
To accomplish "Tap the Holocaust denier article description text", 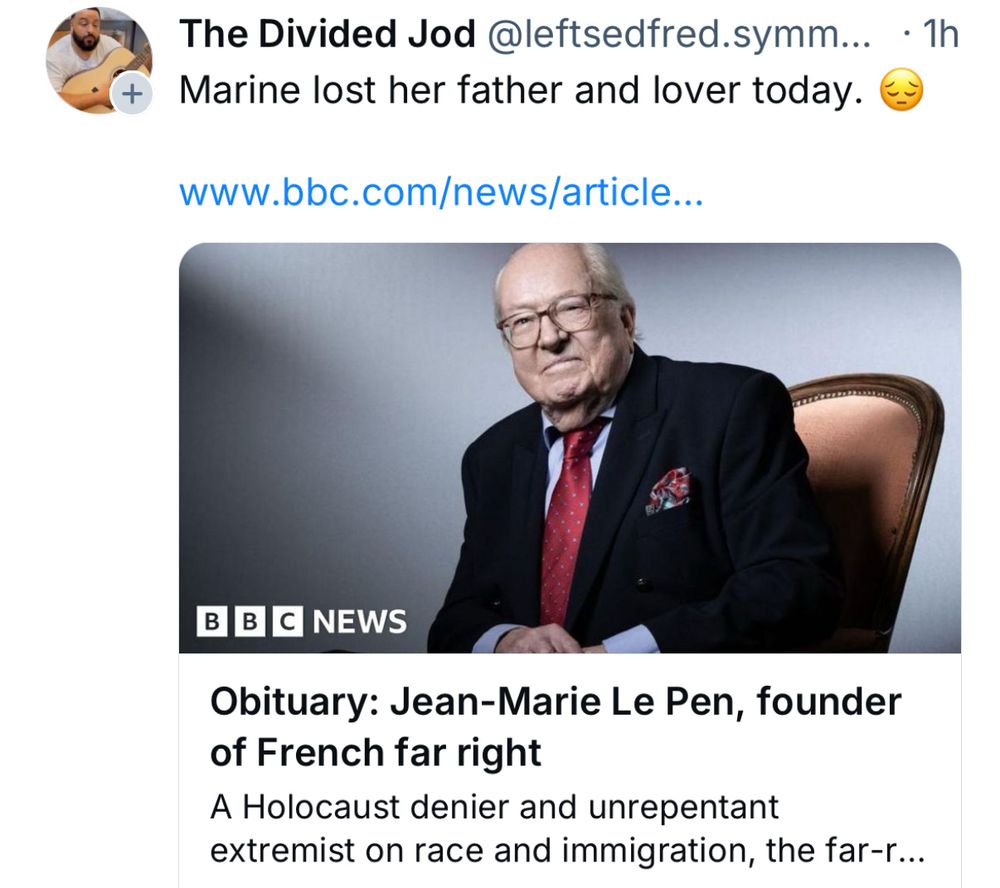I will (x=567, y=829).
